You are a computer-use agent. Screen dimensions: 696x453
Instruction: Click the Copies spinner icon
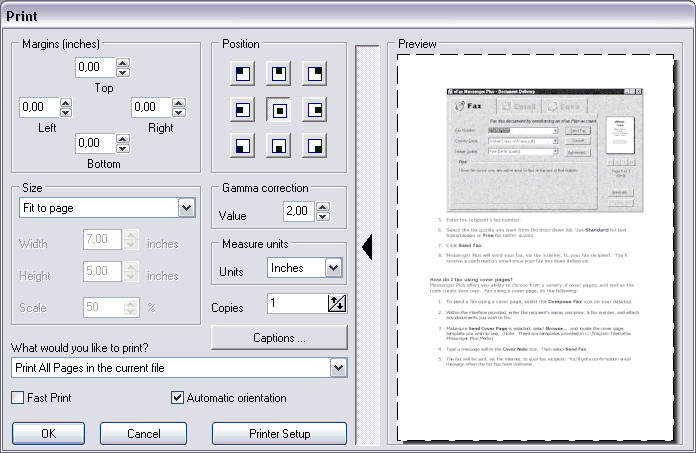(x=337, y=303)
